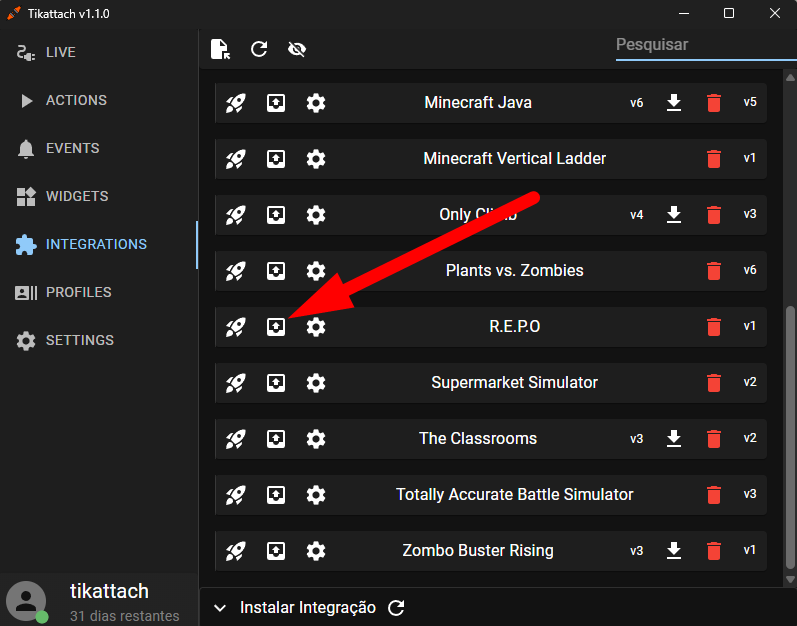Delete The Classrooms integration
The height and width of the screenshot is (626, 797).
coord(714,438)
